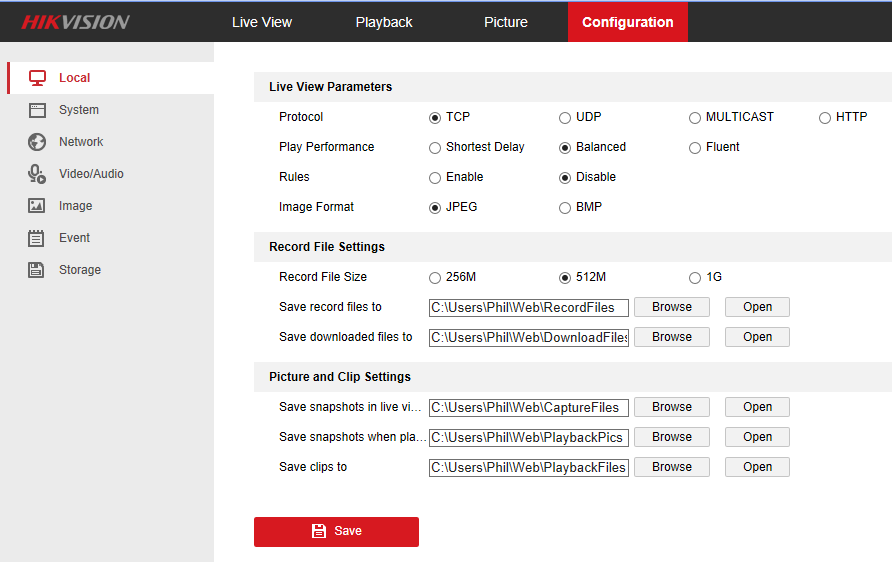The image size is (892, 562).
Task: Open the Live View tab
Action: click(262, 22)
